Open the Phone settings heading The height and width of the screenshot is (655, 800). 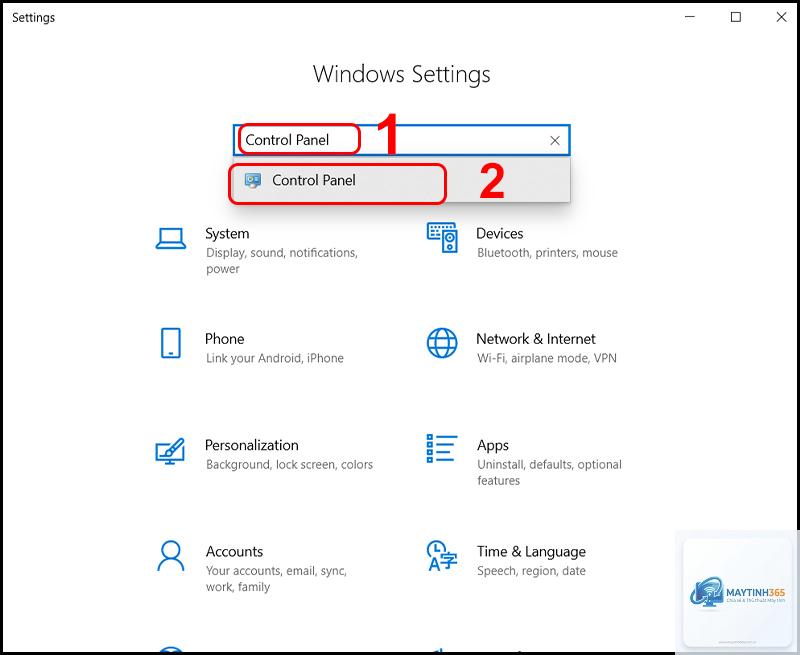(224, 339)
